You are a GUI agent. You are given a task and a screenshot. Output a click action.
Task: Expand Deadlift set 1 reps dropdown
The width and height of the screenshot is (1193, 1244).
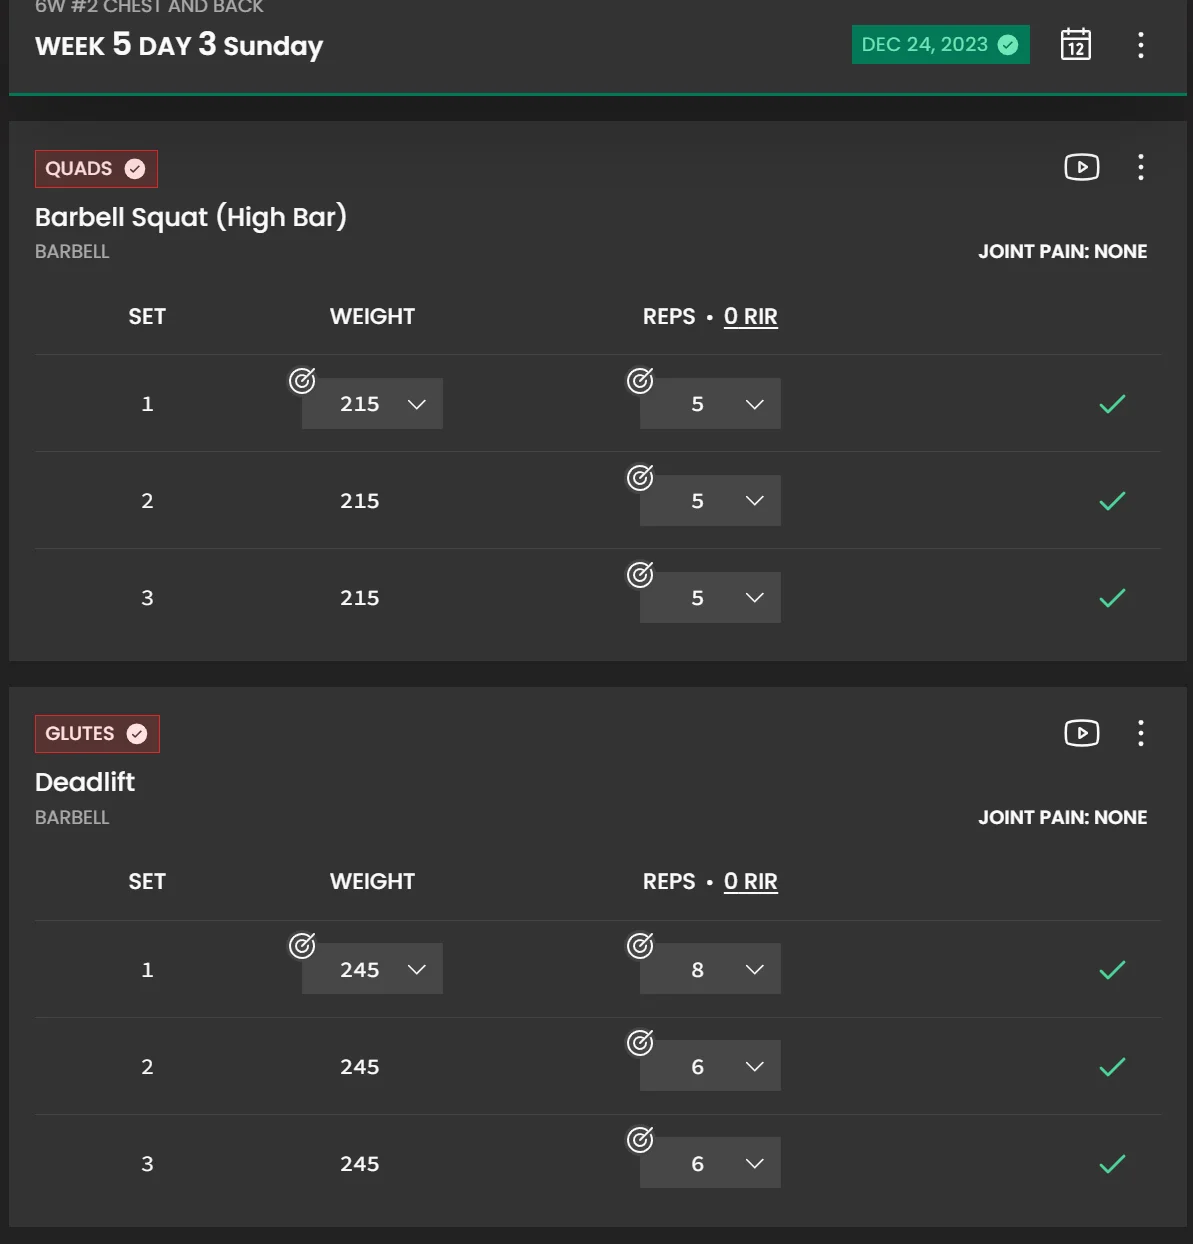point(710,970)
